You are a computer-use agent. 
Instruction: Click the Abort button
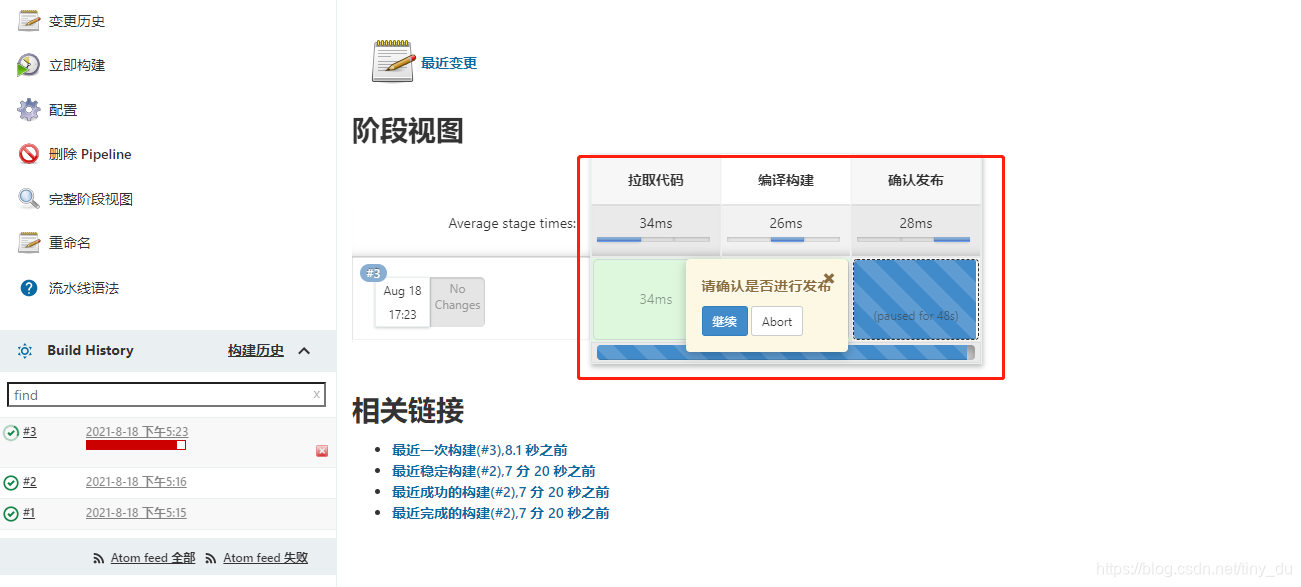coord(777,321)
